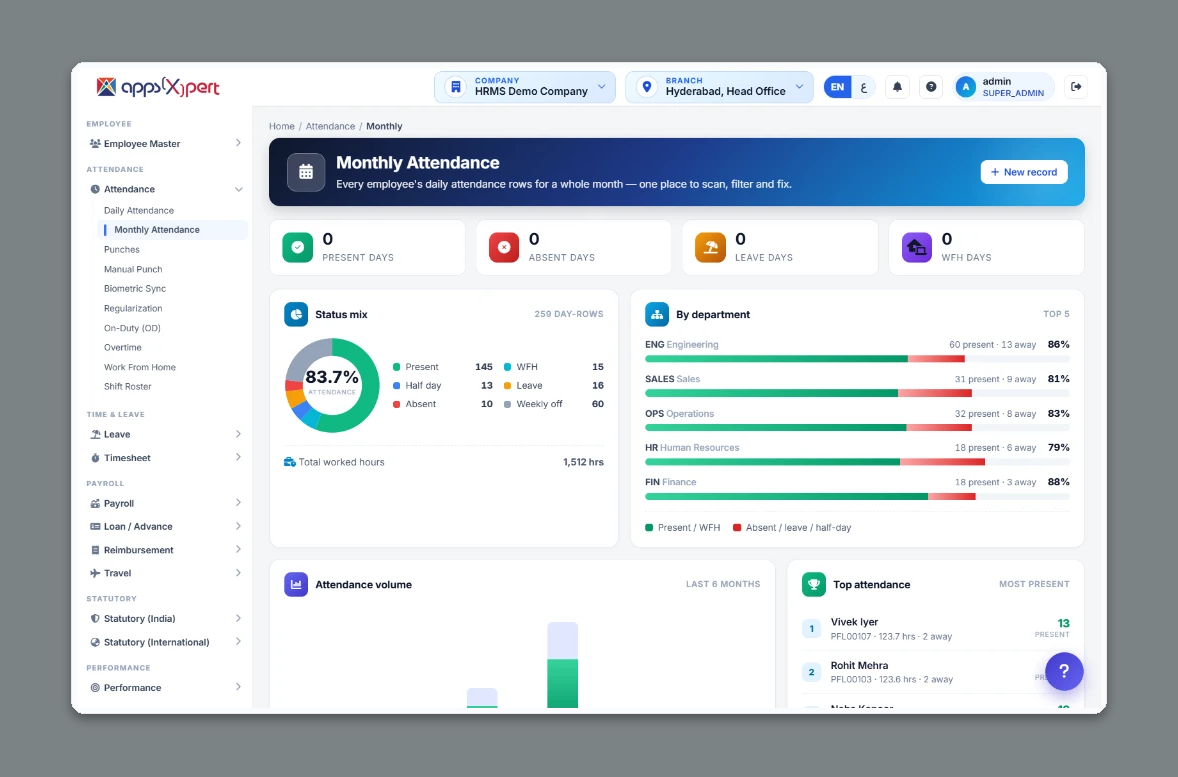1178x777 pixels.
Task: Click the purple WFH Days icon
Action: (917, 247)
